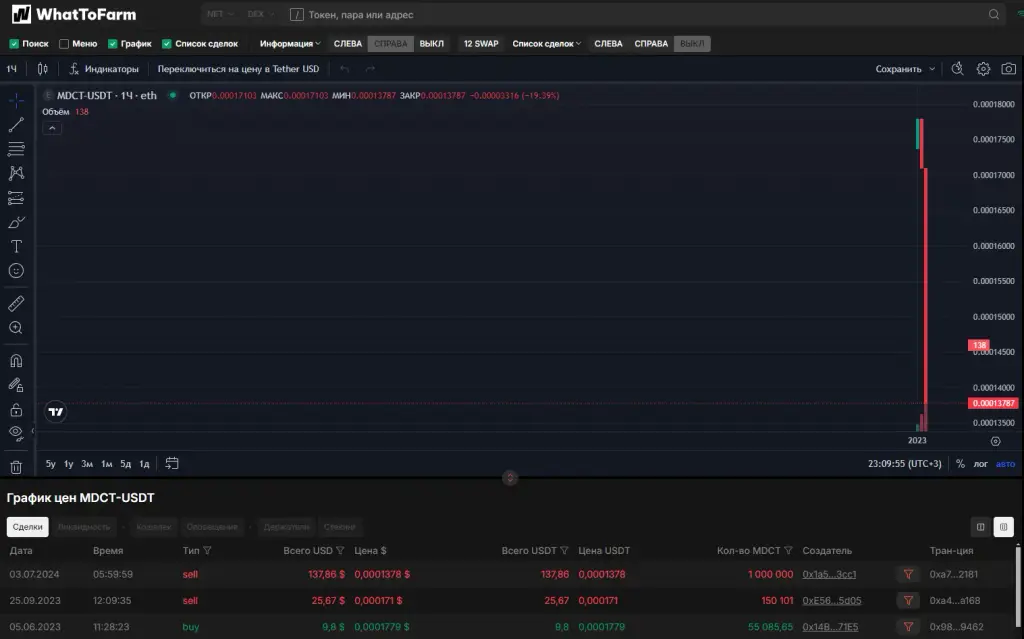
Task: Activate the zoom-in magnifier tool
Action: coord(16,328)
